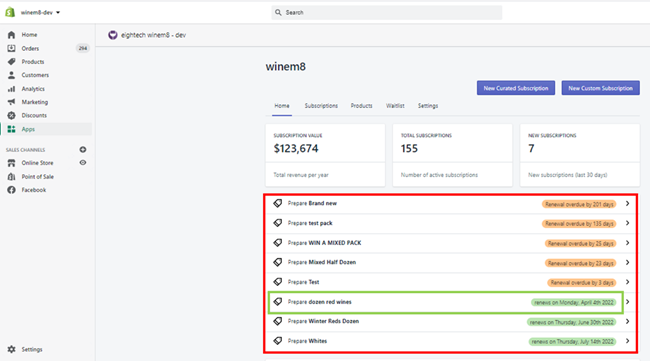Screen dimensions: 650x361
Task: Click the Online Store shop icon
Action: click(11, 163)
